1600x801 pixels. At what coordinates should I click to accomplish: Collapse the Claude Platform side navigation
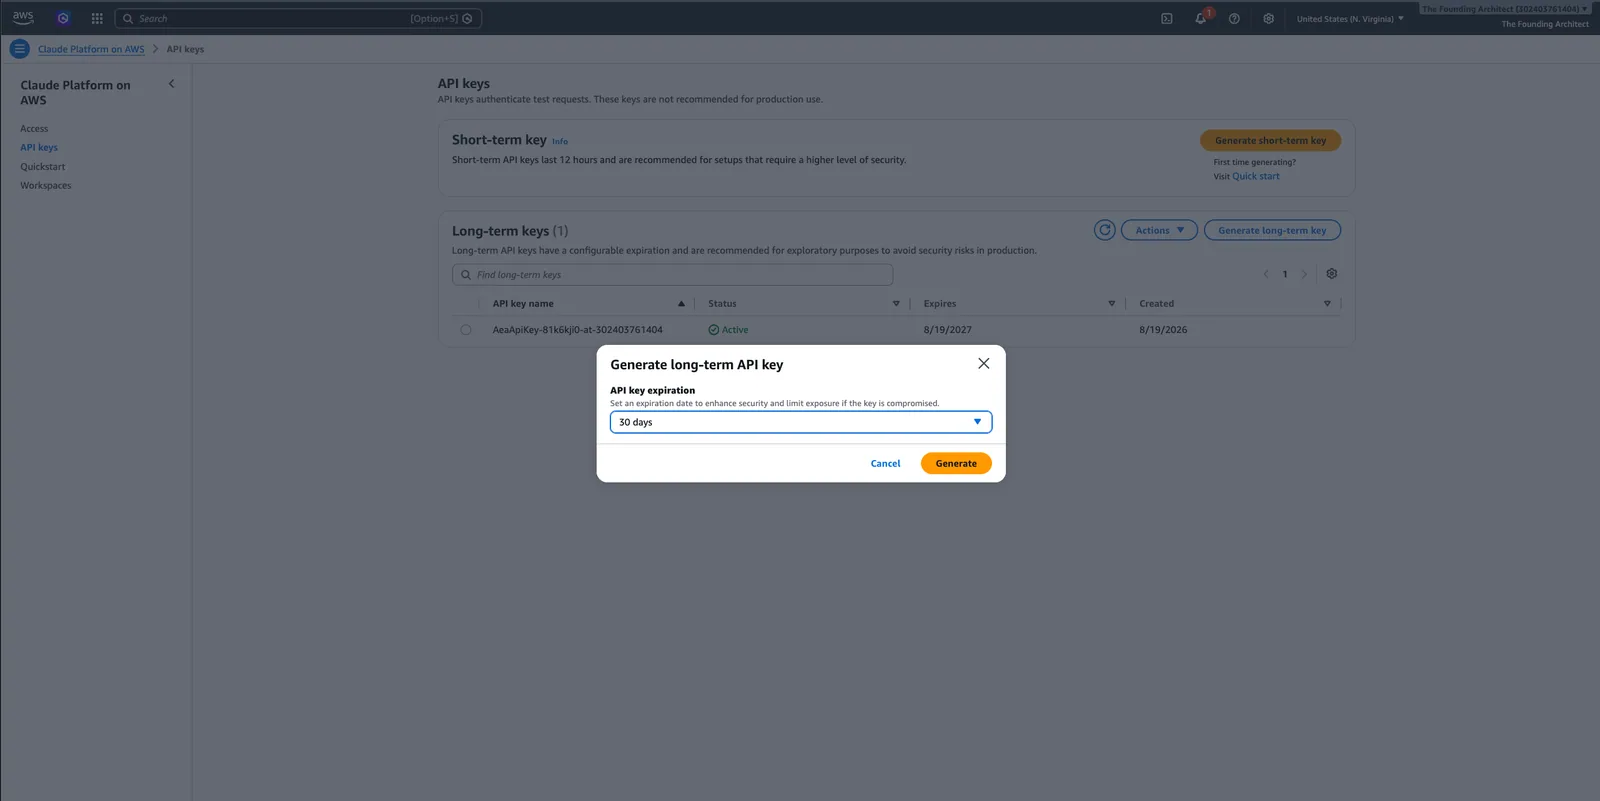[171, 84]
